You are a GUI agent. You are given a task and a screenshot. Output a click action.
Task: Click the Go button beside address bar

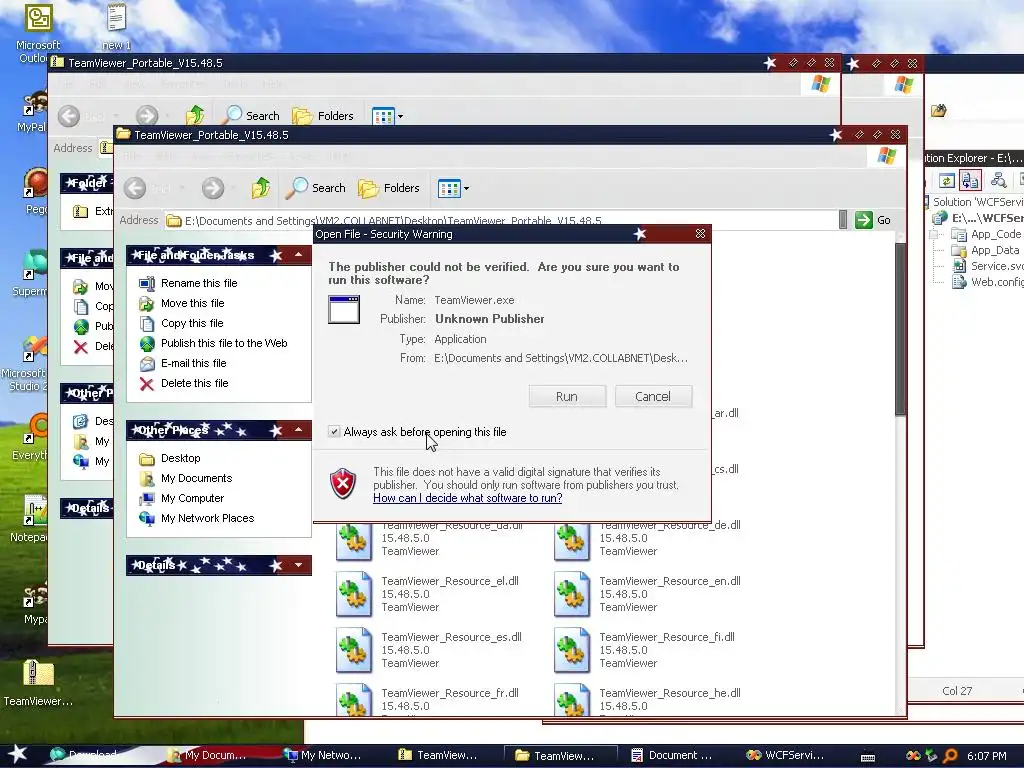[872, 220]
